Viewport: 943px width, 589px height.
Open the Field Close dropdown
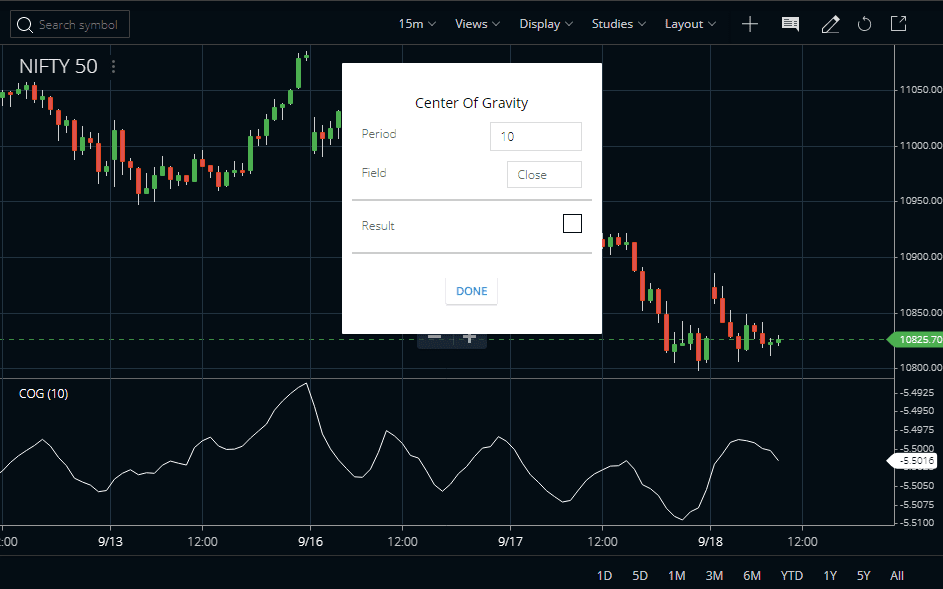click(544, 174)
